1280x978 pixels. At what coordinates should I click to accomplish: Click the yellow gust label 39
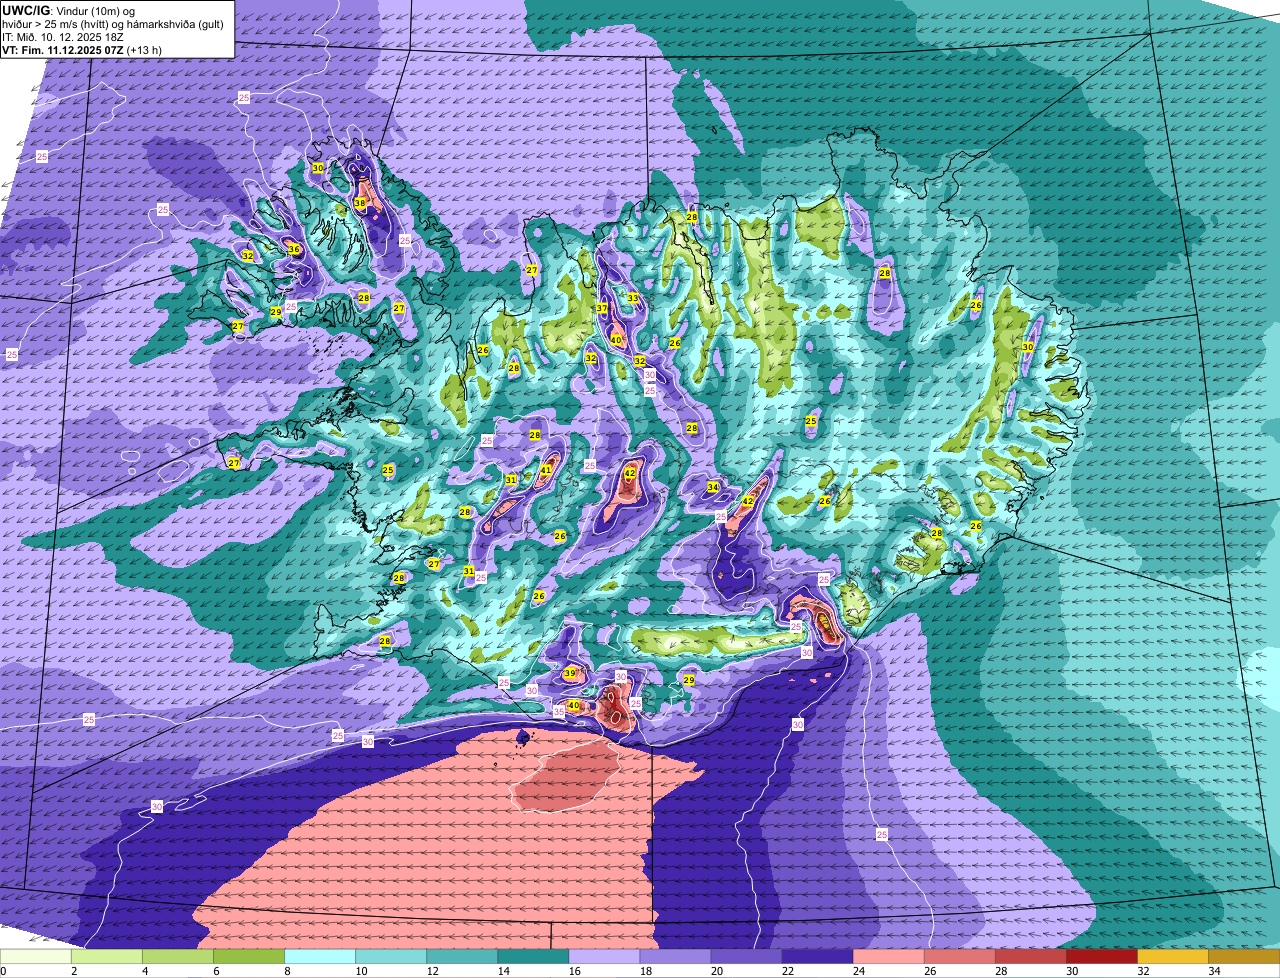click(570, 674)
